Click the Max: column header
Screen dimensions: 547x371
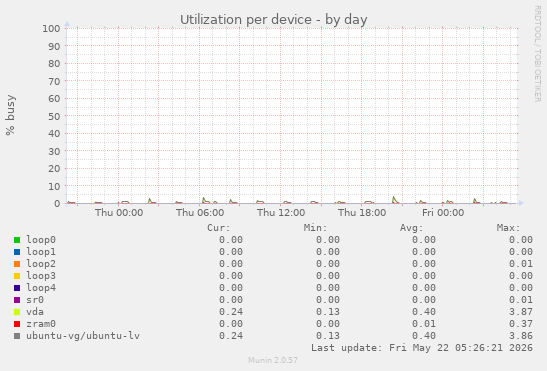point(509,228)
